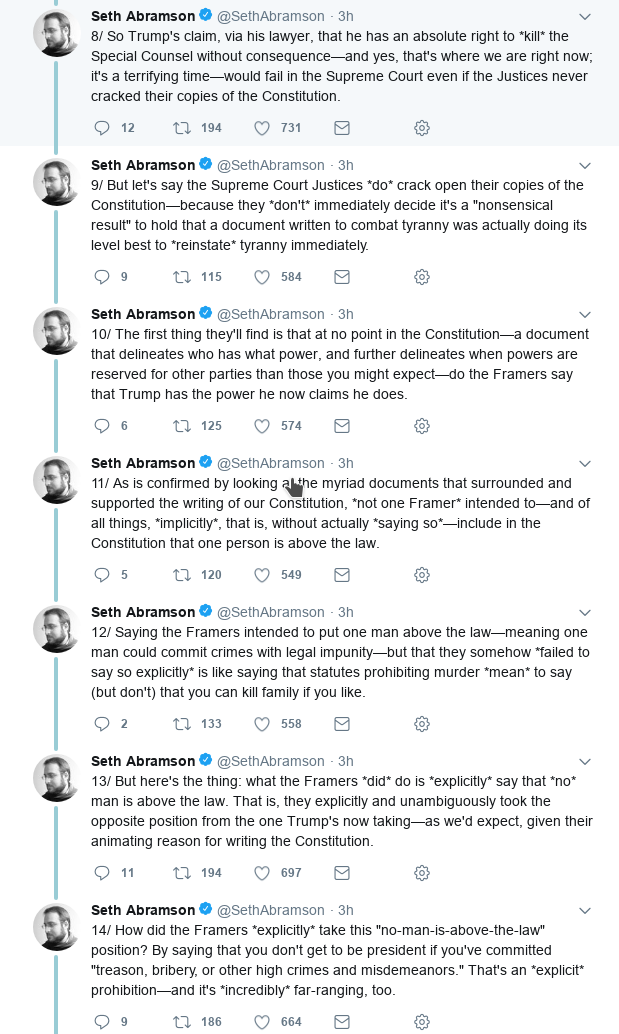Click the profile avatar on tweet 13/
This screenshot has height=1034, width=619.
point(57,778)
